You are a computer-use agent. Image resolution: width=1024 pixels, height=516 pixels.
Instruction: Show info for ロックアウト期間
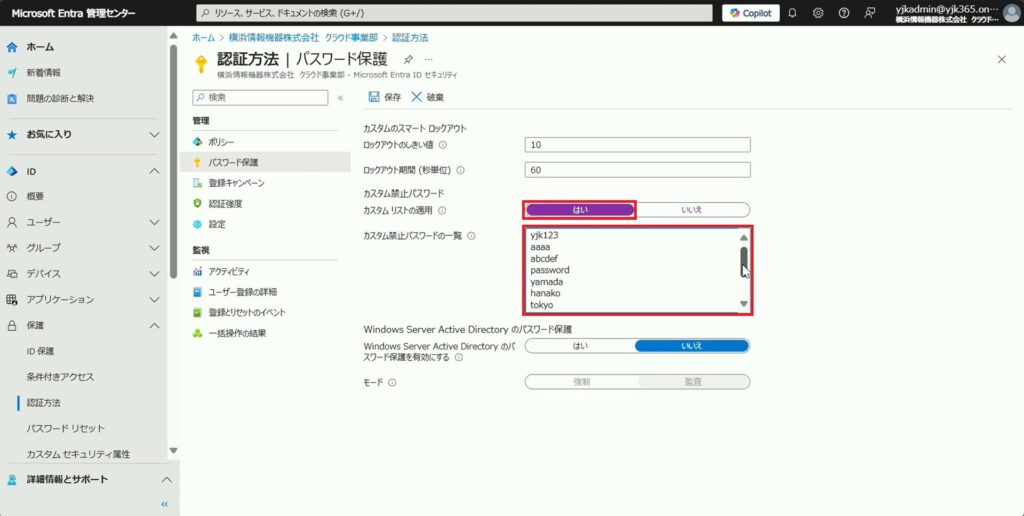460,170
